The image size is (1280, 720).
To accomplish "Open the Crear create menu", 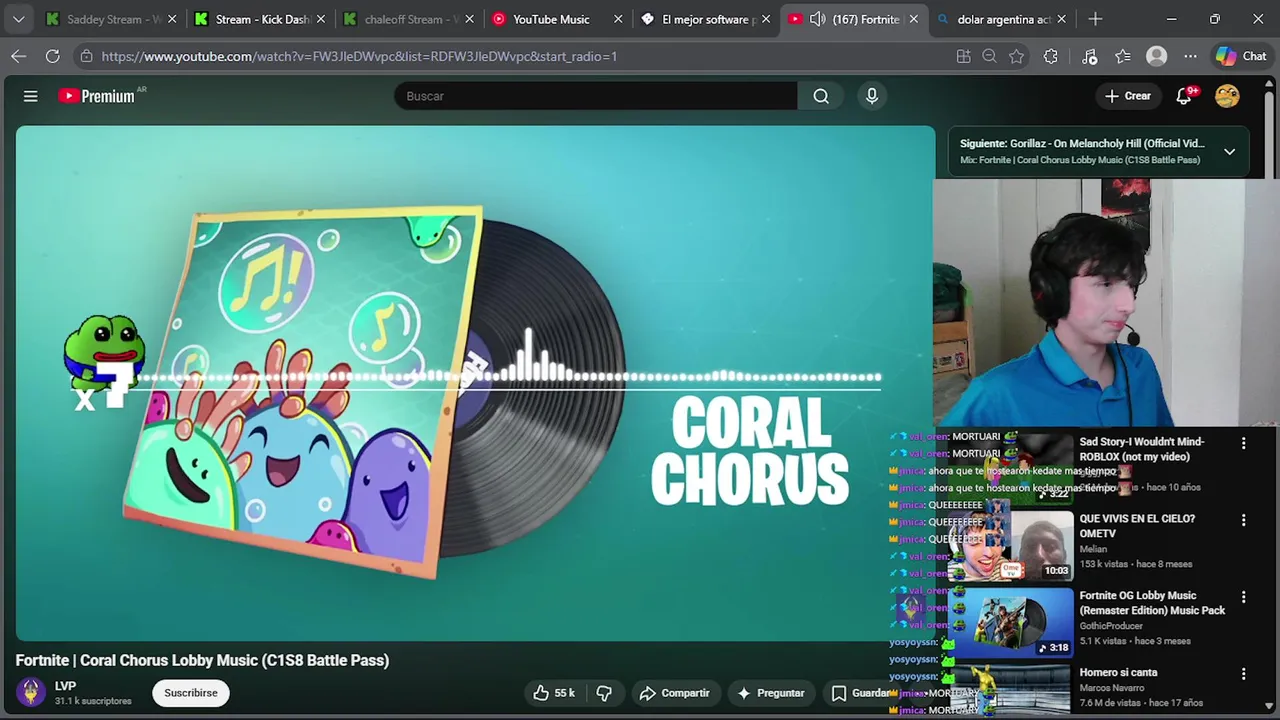I will tap(1128, 96).
